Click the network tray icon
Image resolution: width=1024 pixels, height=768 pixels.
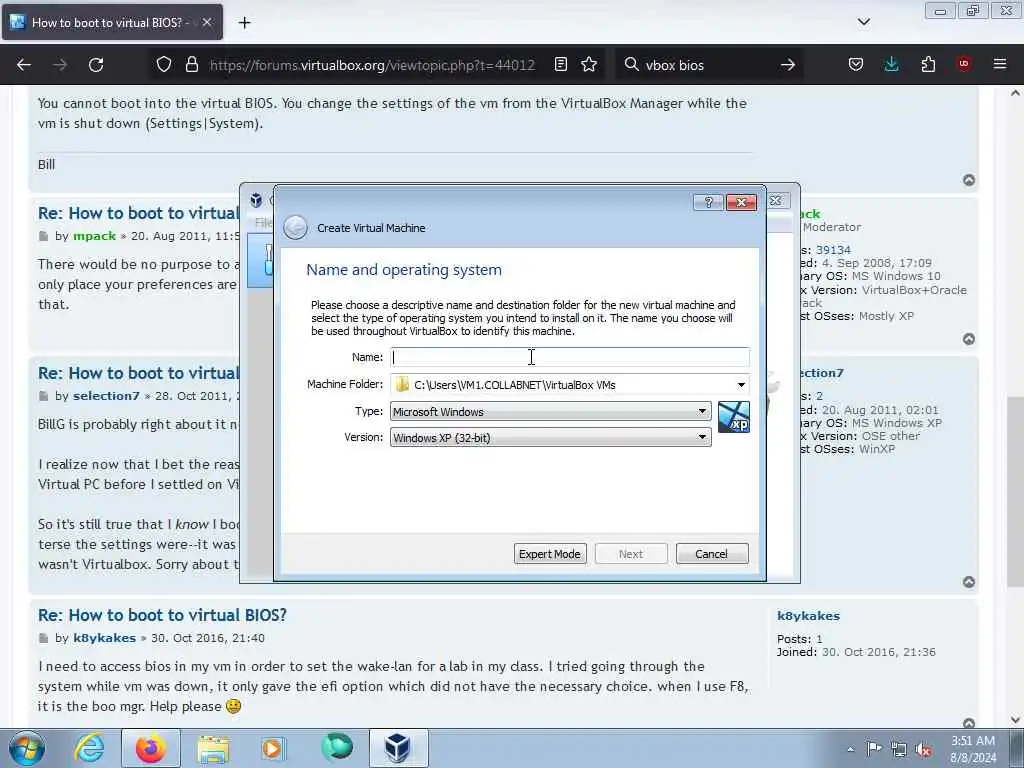[899, 750]
